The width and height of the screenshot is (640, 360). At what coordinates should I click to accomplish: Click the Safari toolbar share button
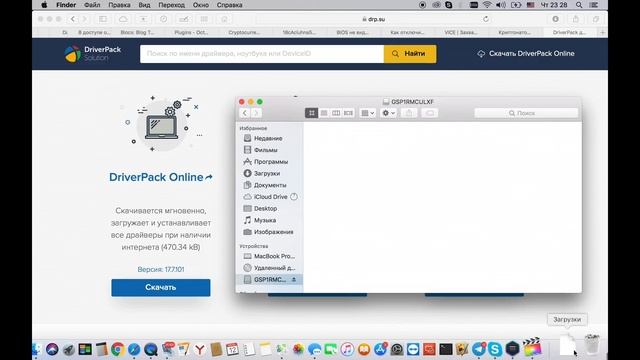(576, 19)
